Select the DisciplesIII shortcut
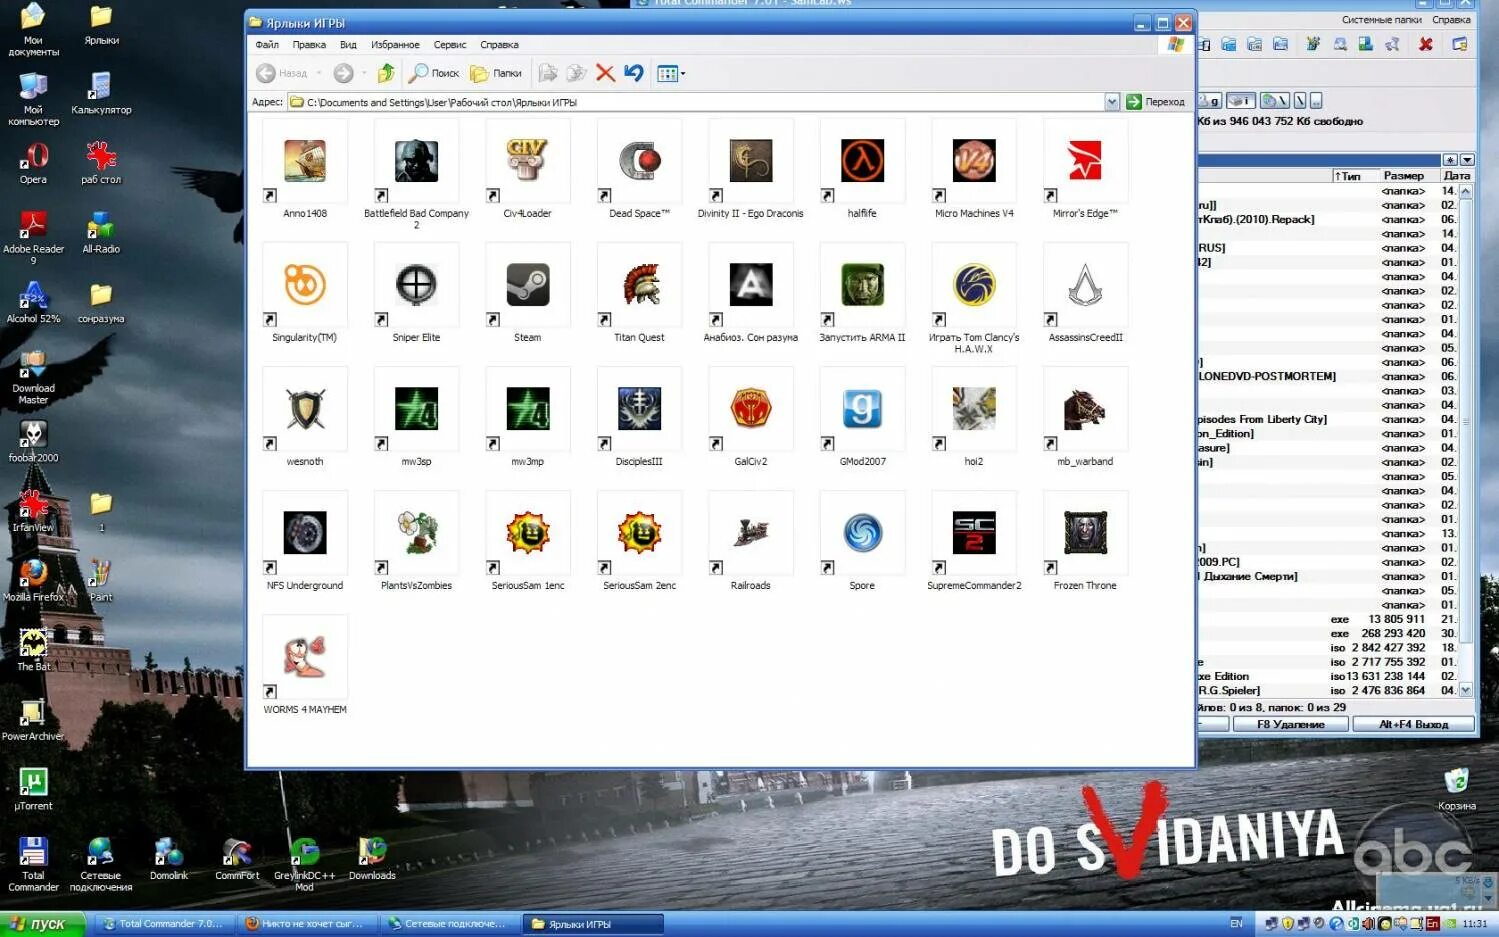This screenshot has height=937, width=1499. (639, 409)
